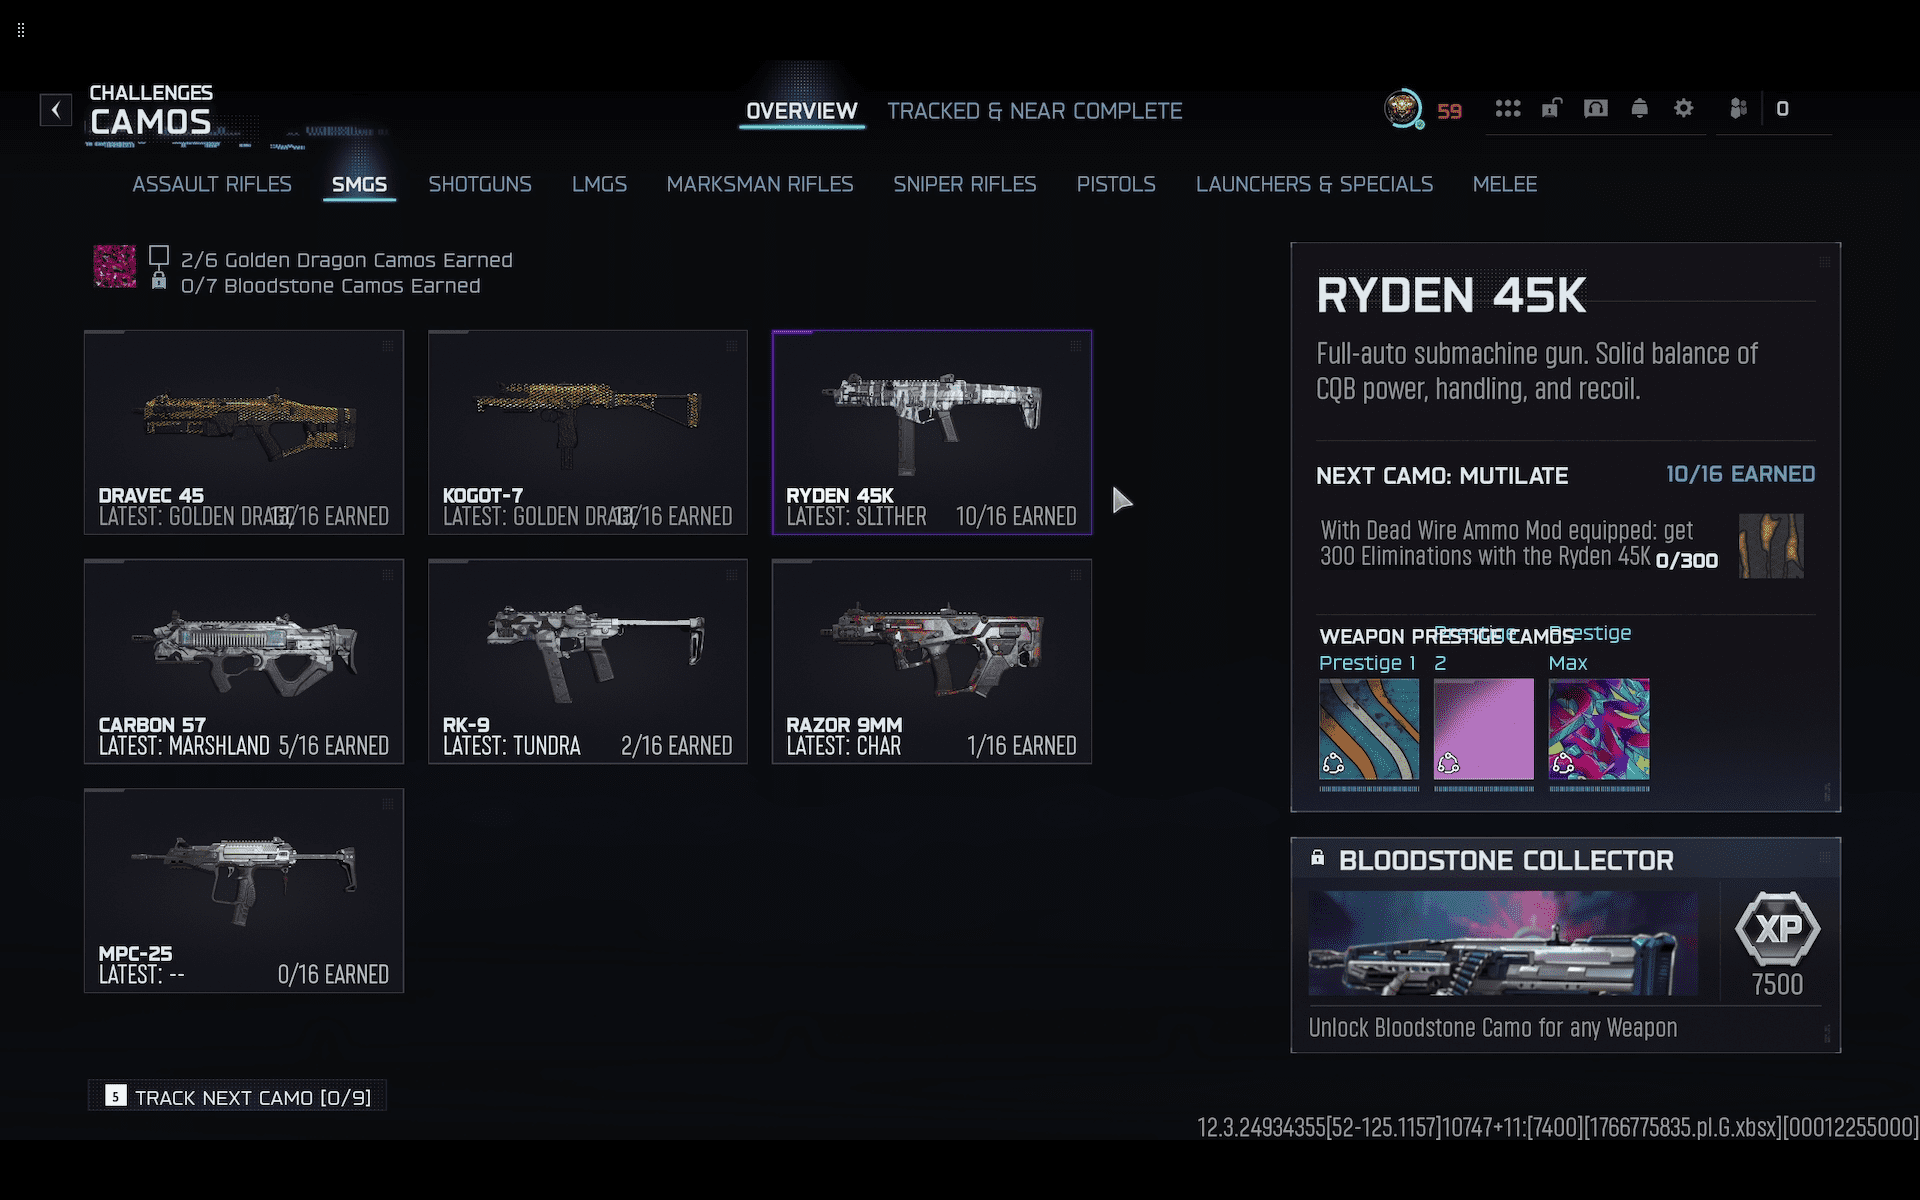Open the player profile emblem
Screen dimensions: 1920x1200
pyautogui.click(x=1403, y=109)
